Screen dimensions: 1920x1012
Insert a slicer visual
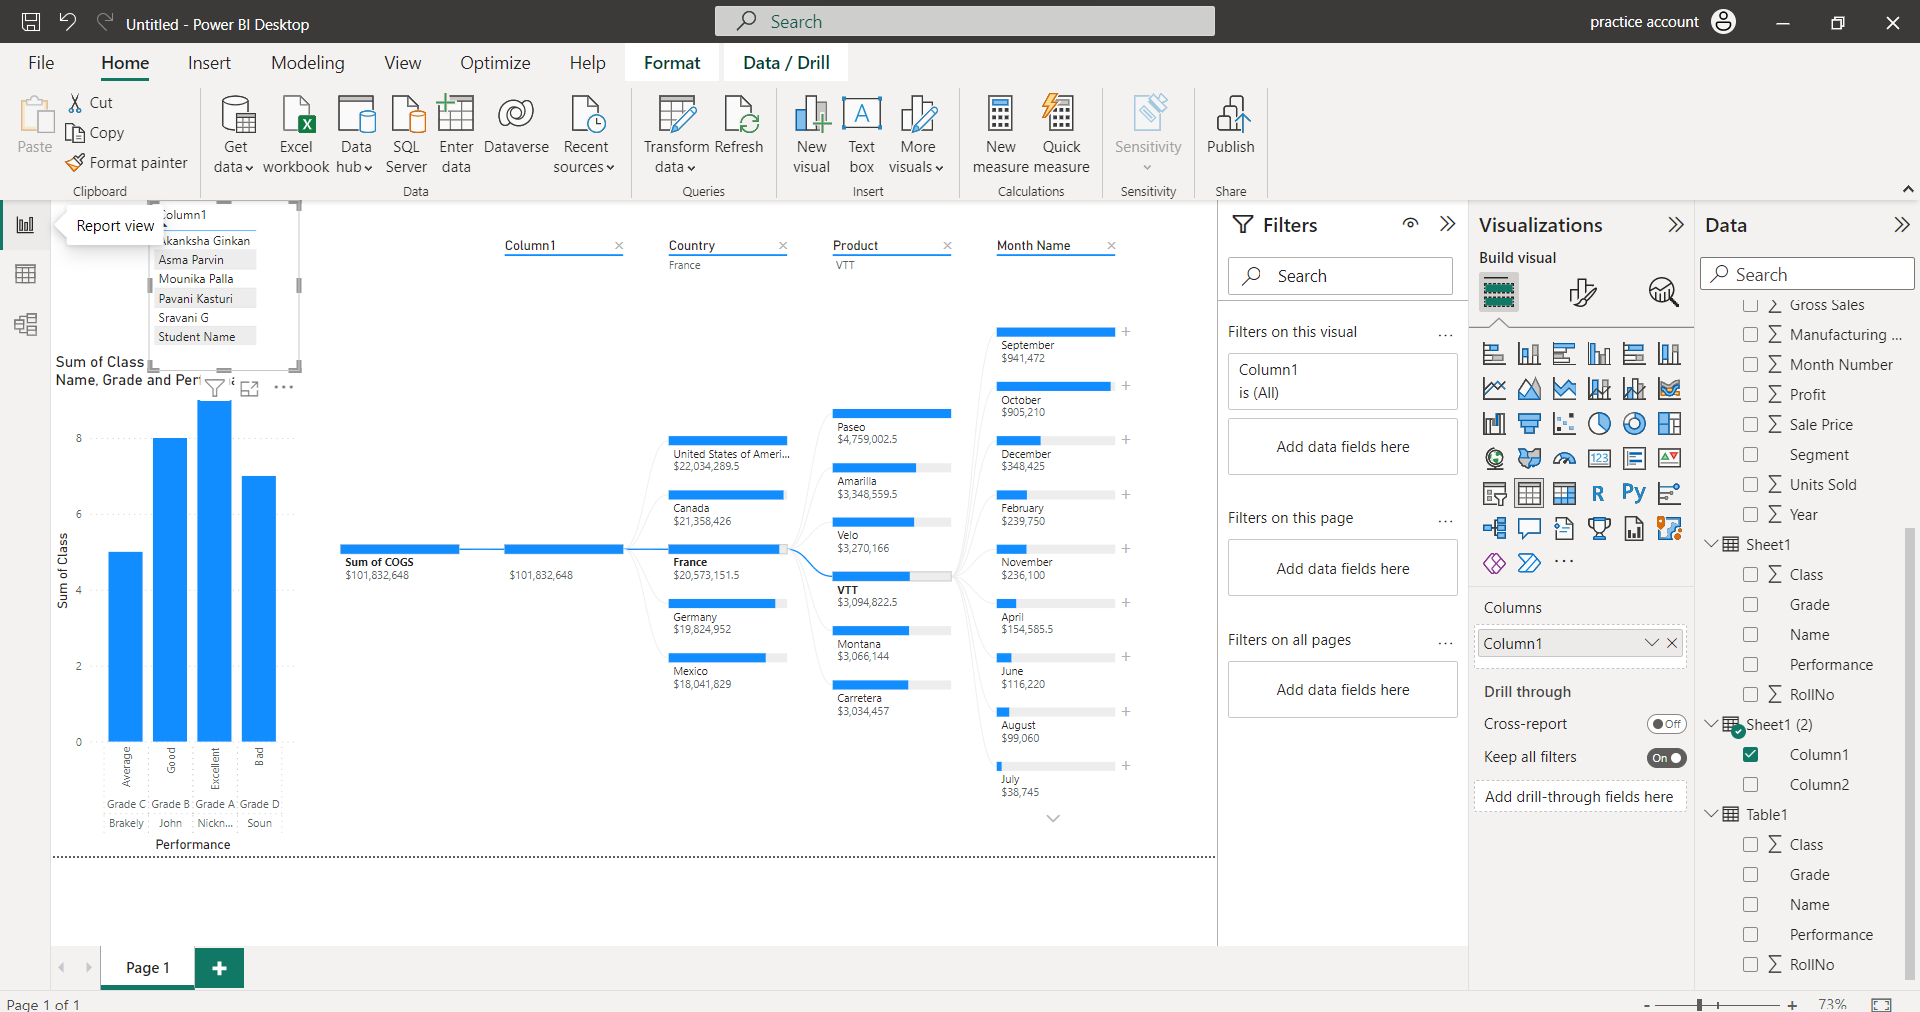click(x=1494, y=493)
